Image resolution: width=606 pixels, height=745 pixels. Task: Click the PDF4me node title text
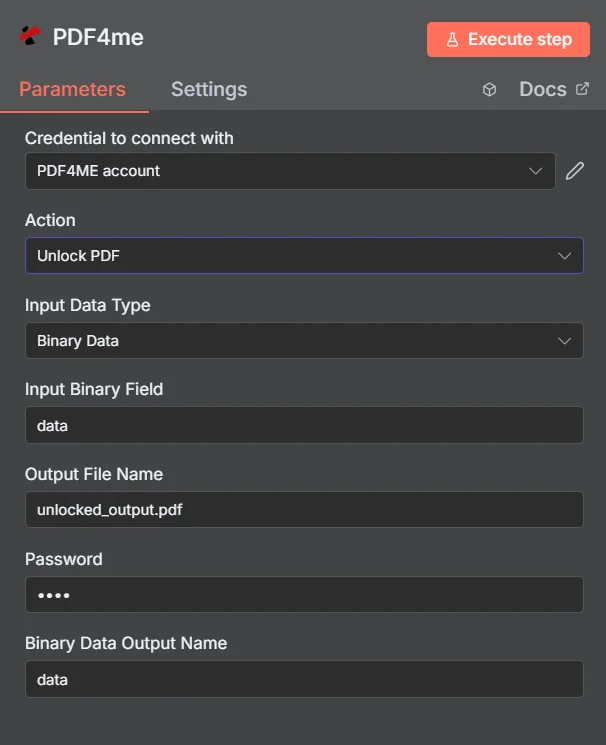[98, 37]
